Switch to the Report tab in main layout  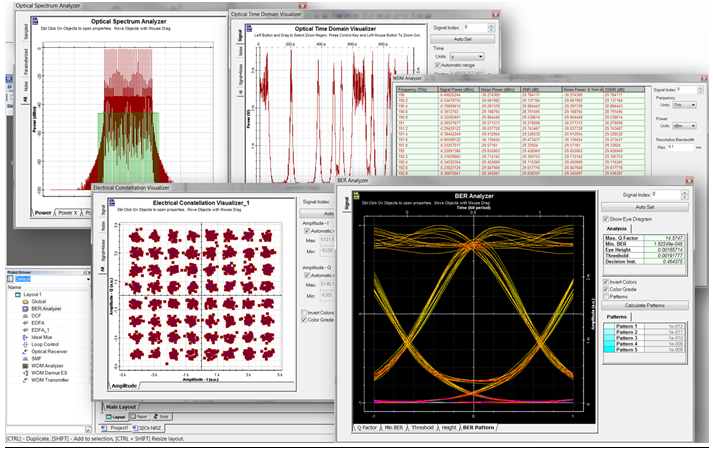click(139, 417)
